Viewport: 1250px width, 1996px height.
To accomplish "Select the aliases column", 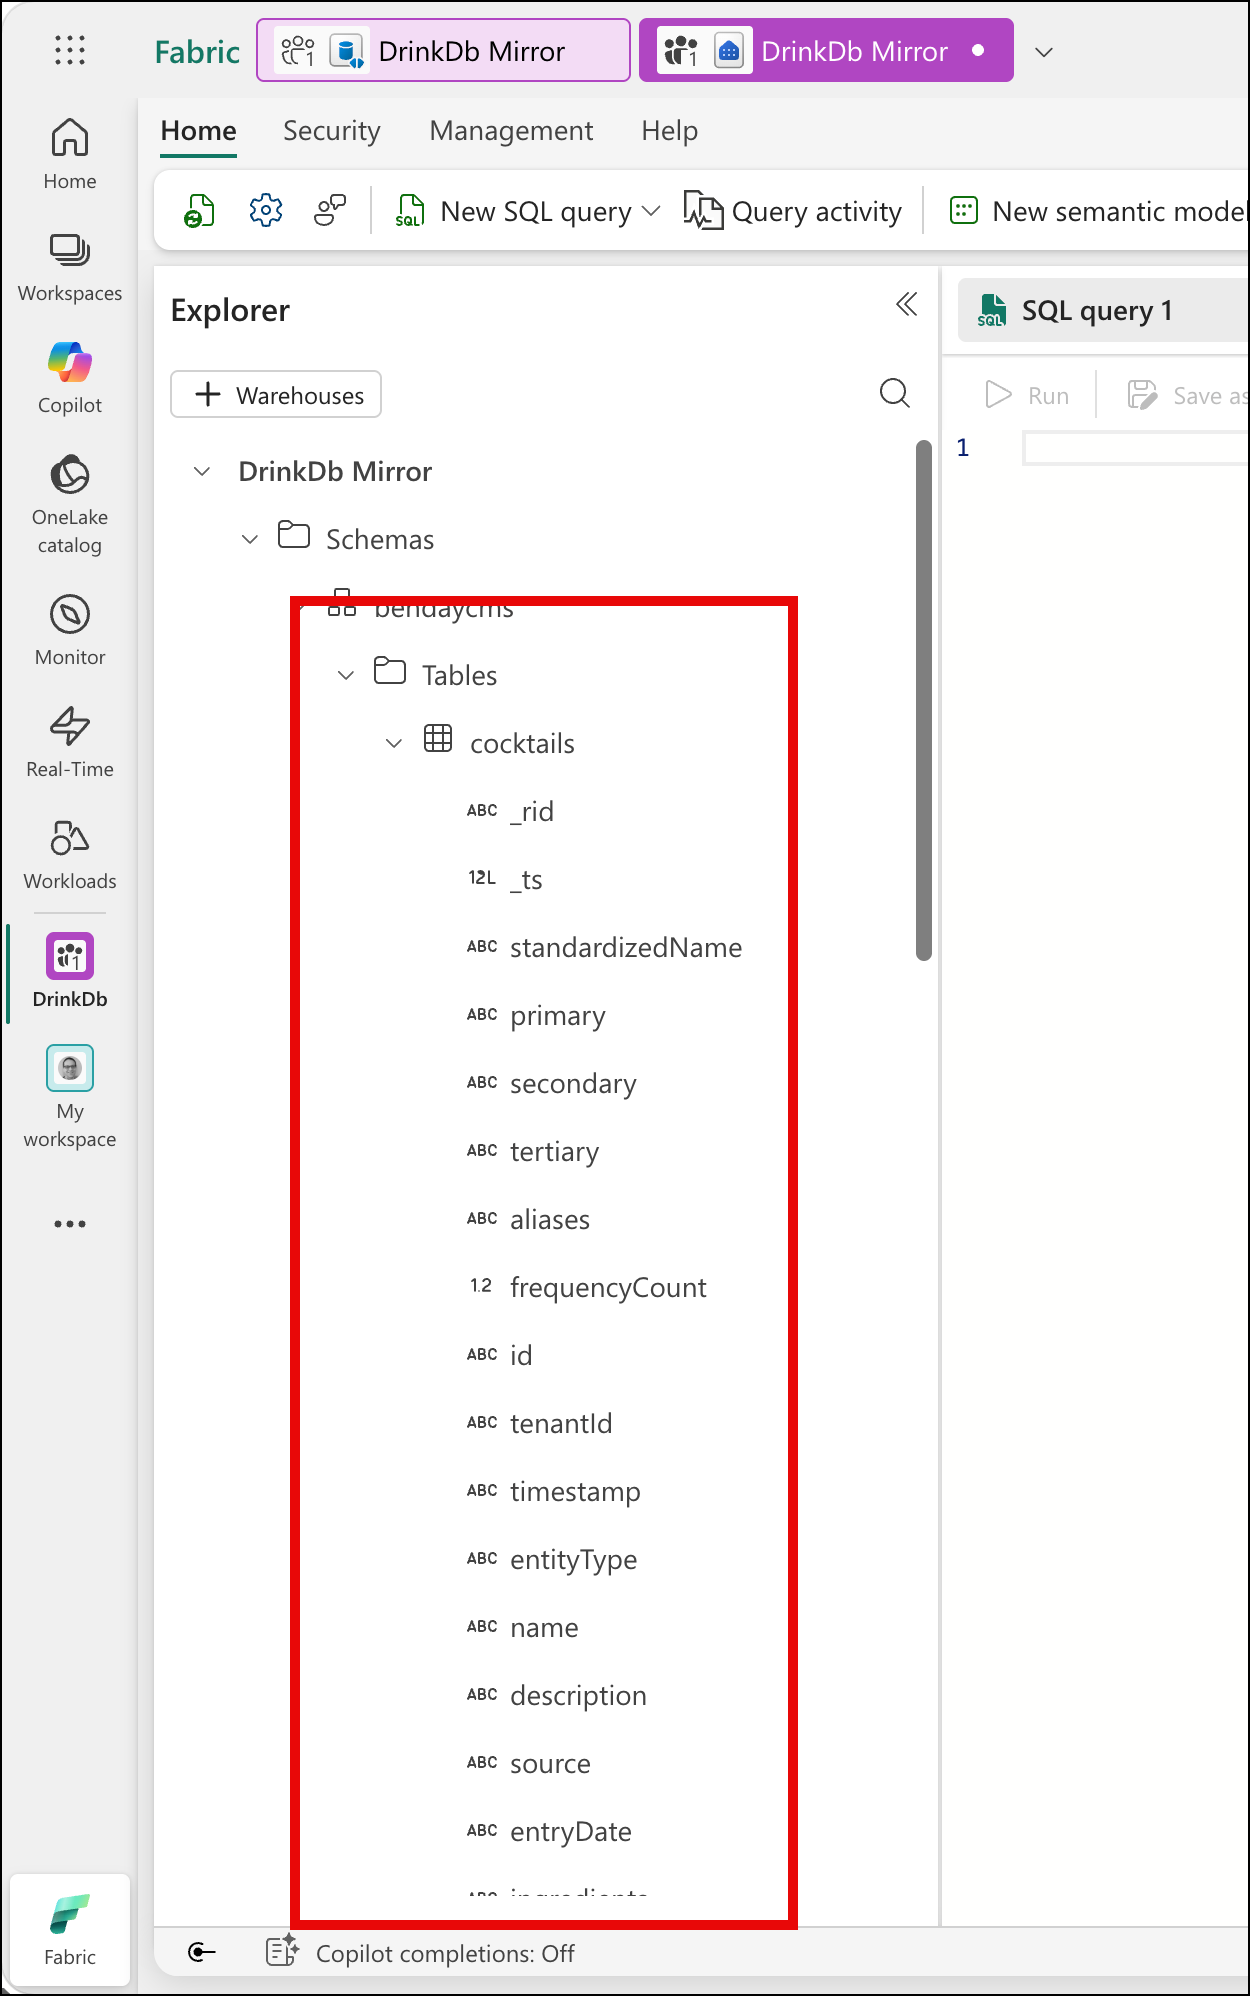I will (x=550, y=1219).
